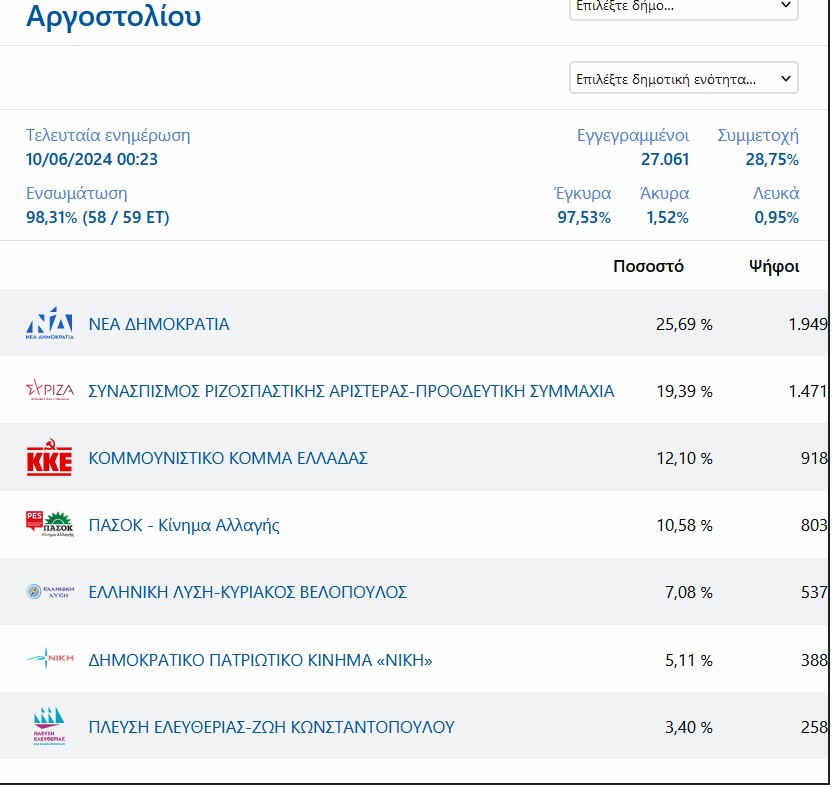Open the ΠΛΕΥΣΗ ΕΛΕΥΘΕΡΙΑΣ-ΖΩΗ ΚΩΝΣΤΑΝΤΟΠΟΥΛΟΥ link
Viewport: 834px width, 787px height.
point(271,726)
